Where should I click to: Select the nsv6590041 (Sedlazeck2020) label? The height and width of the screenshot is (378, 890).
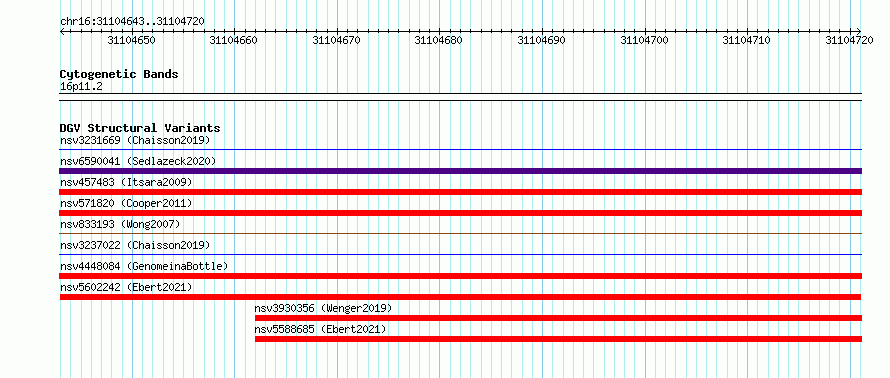click(138, 161)
